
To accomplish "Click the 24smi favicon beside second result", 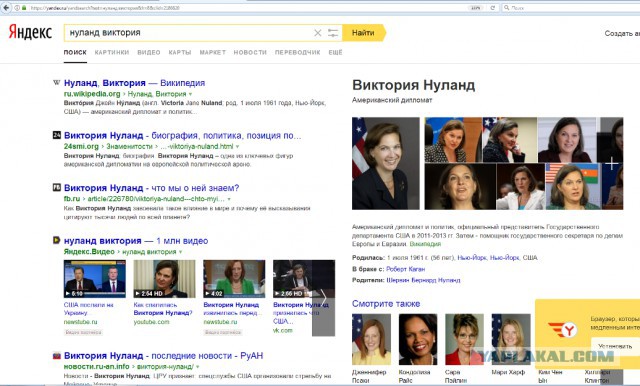I will click(x=57, y=135).
